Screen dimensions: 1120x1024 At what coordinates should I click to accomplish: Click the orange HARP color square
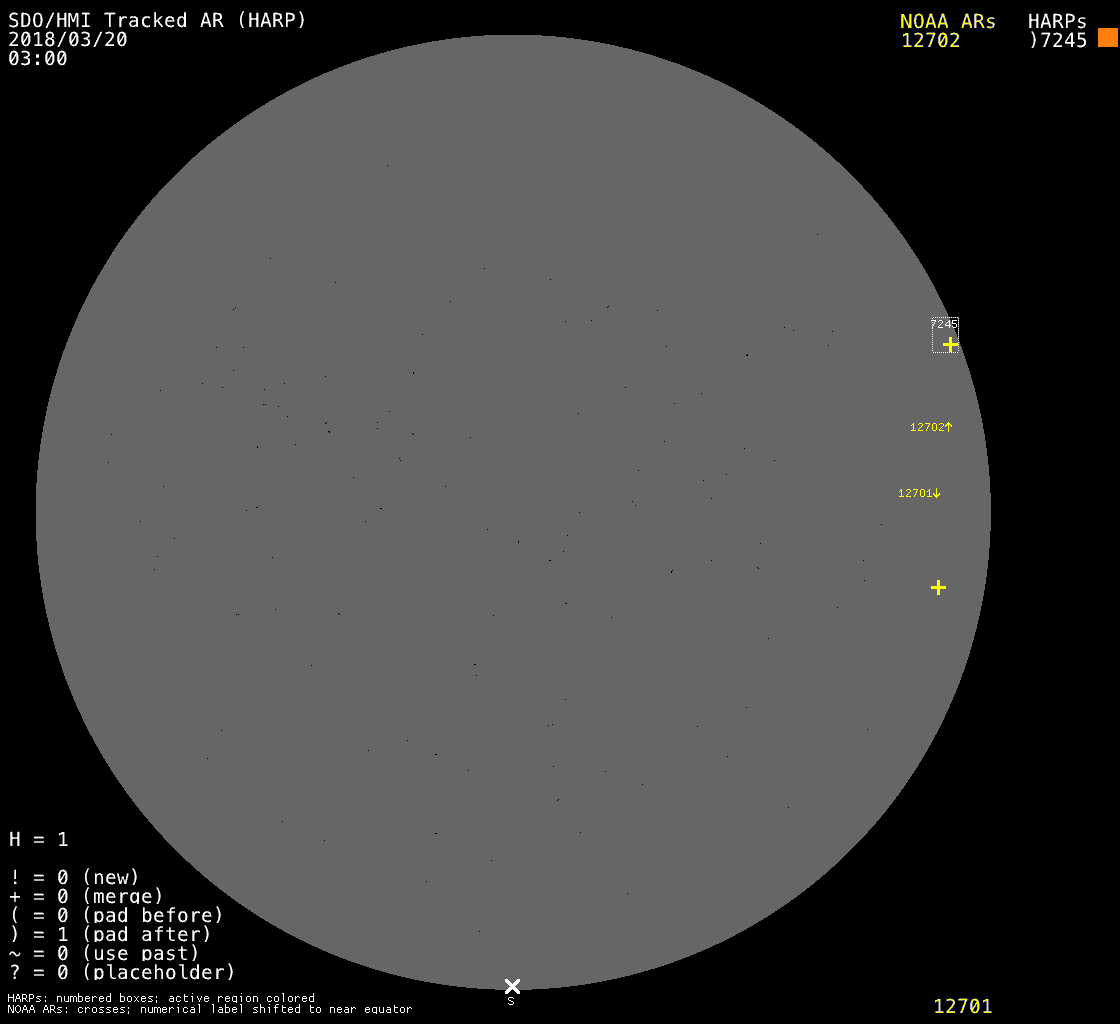click(x=1107, y=38)
